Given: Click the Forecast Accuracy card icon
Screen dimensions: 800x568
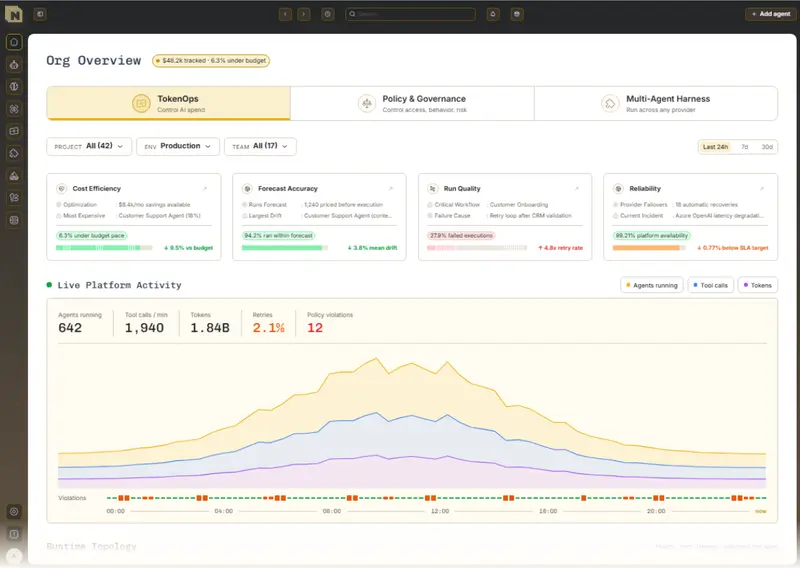Looking at the screenshot, I should click(247, 189).
